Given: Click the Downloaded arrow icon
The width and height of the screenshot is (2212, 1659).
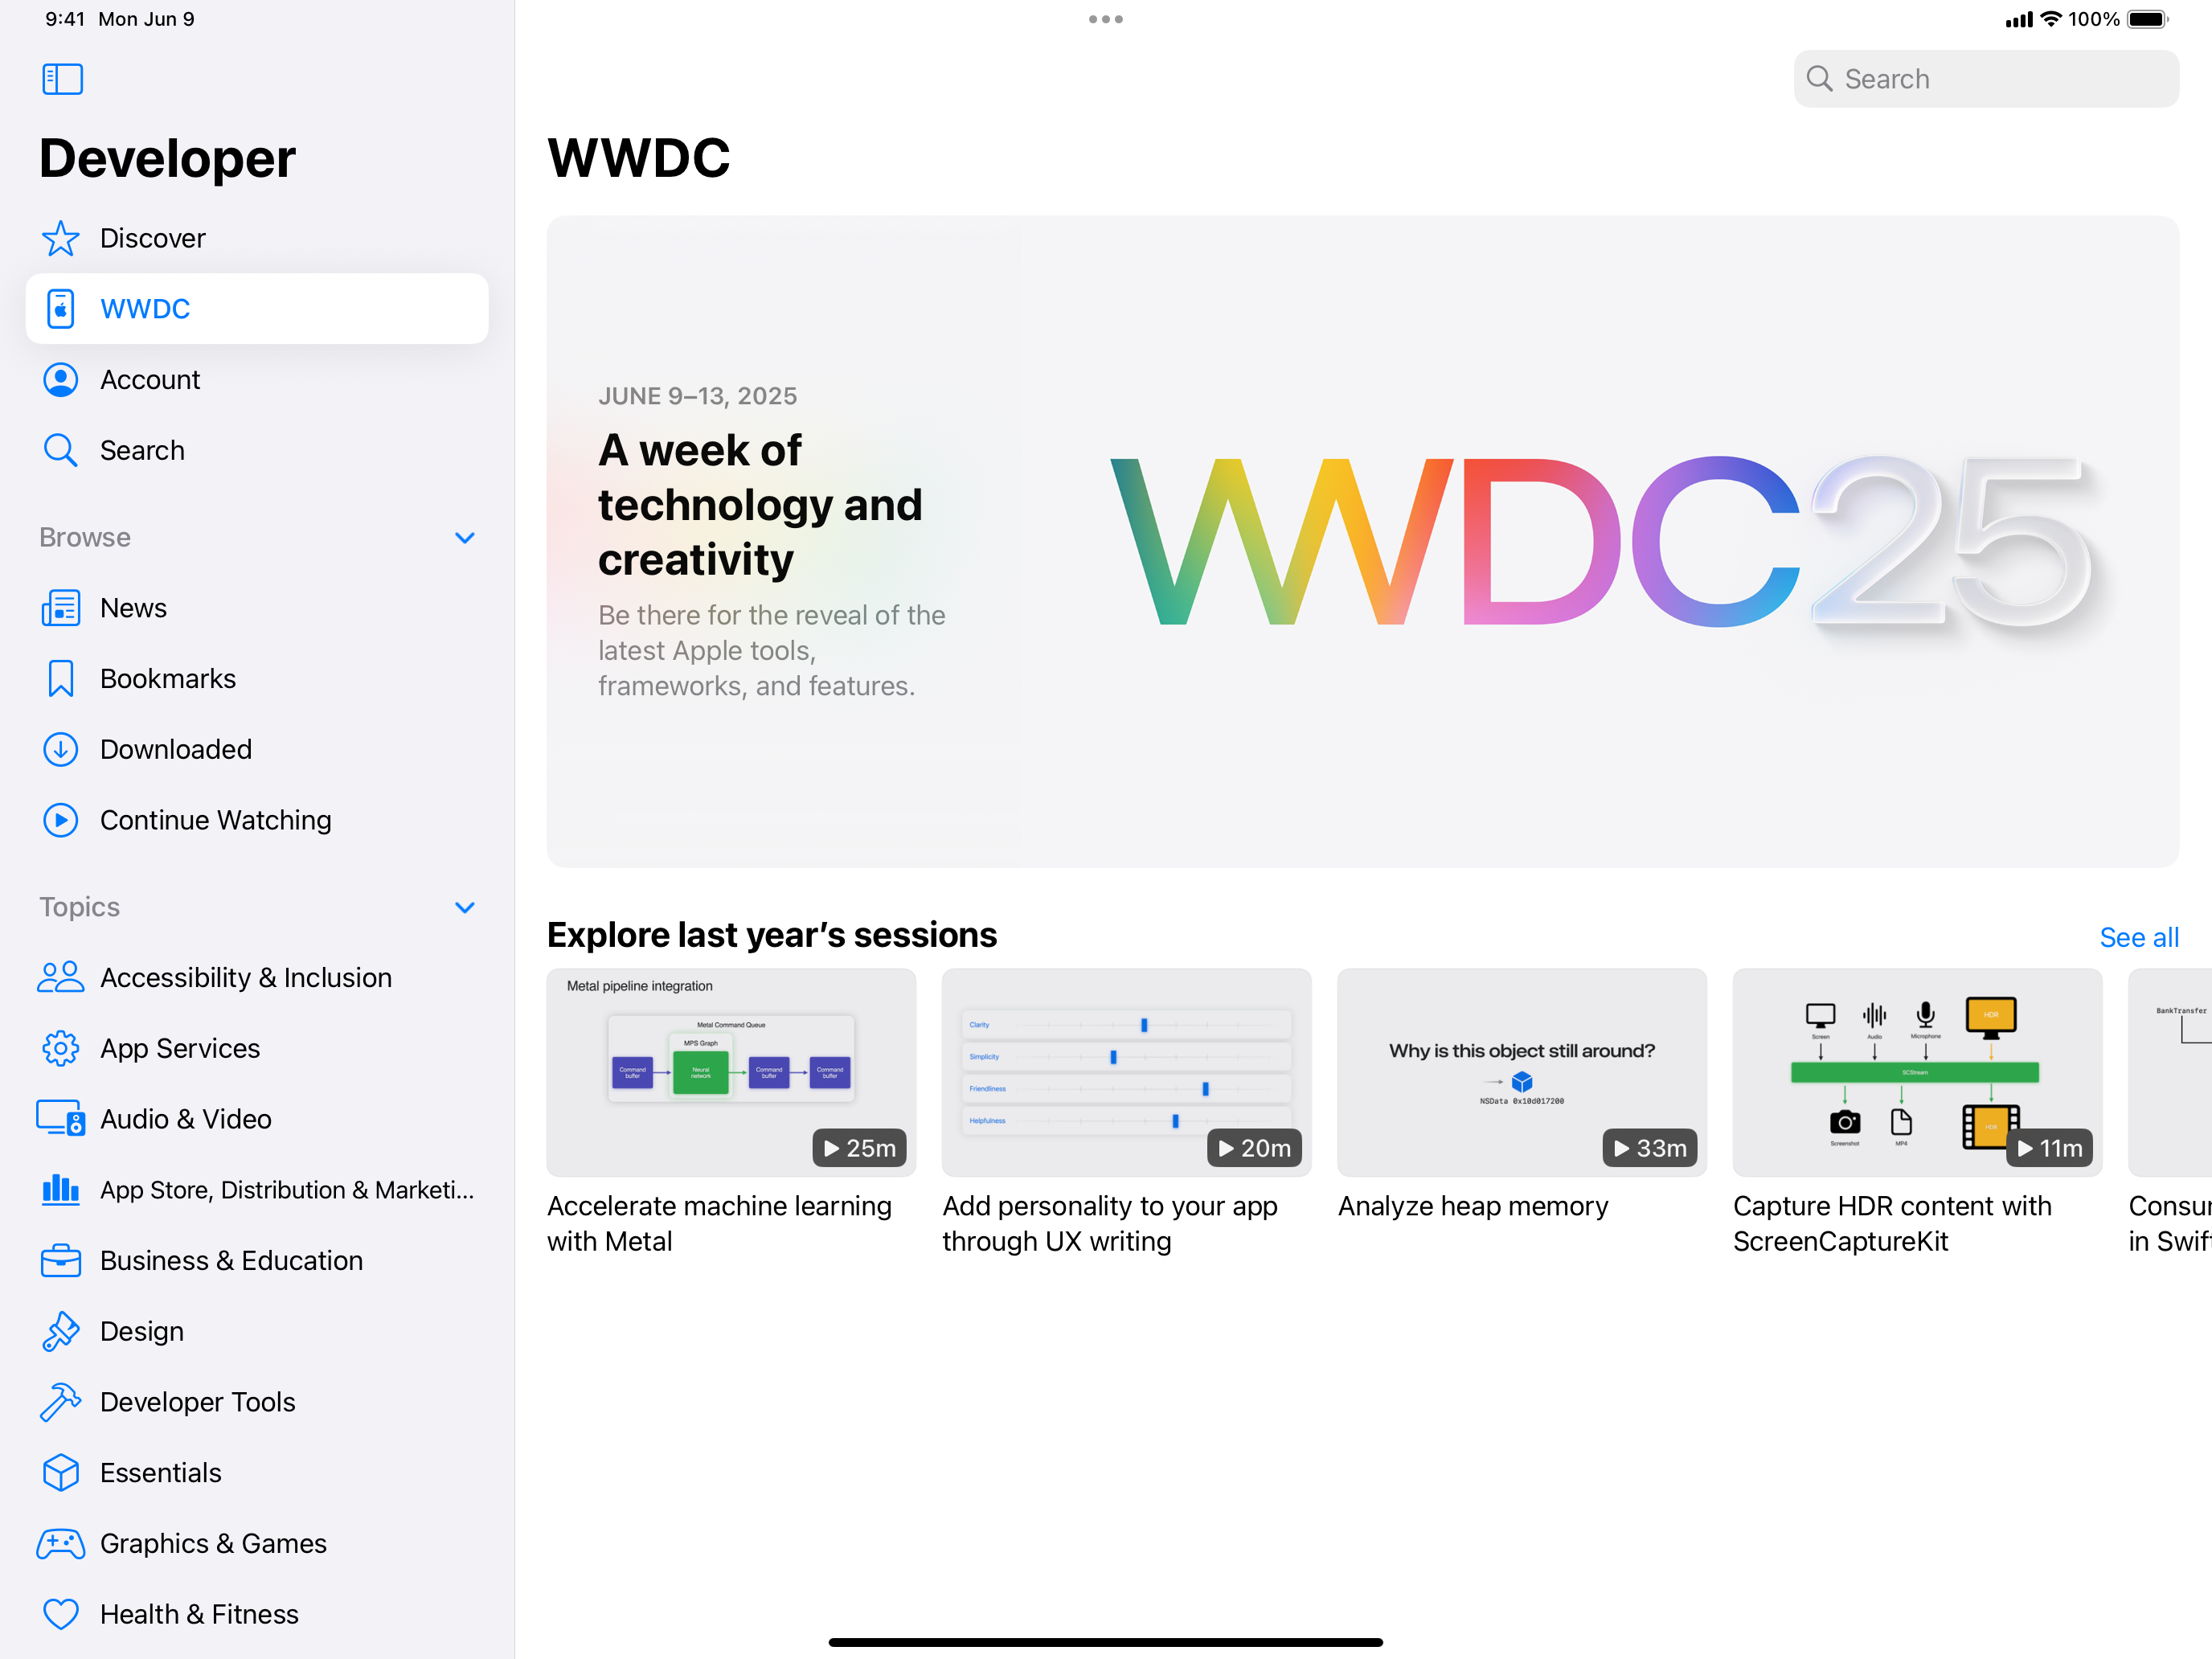Looking at the screenshot, I should pyautogui.click(x=60, y=750).
